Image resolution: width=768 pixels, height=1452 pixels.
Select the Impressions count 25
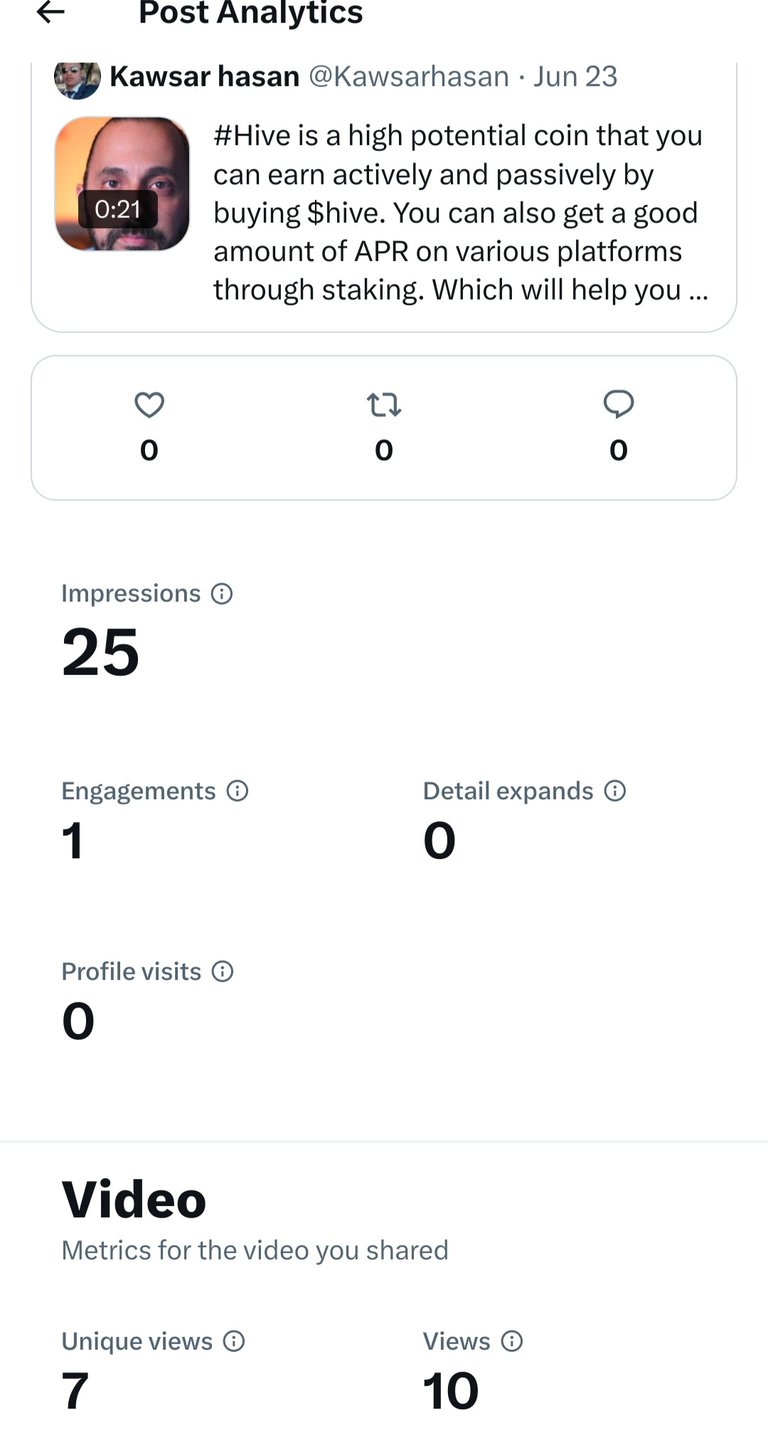click(100, 654)
